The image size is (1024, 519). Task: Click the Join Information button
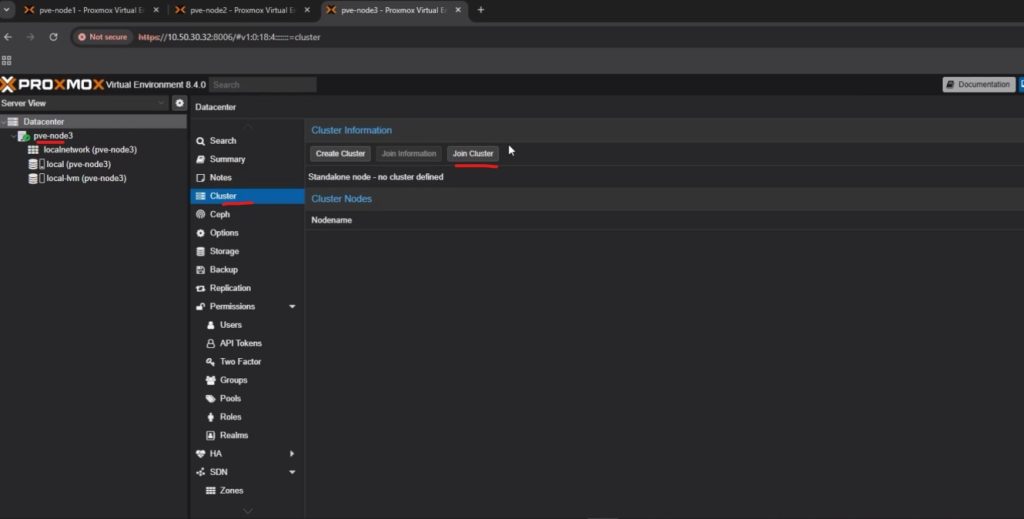click(409, 153)
